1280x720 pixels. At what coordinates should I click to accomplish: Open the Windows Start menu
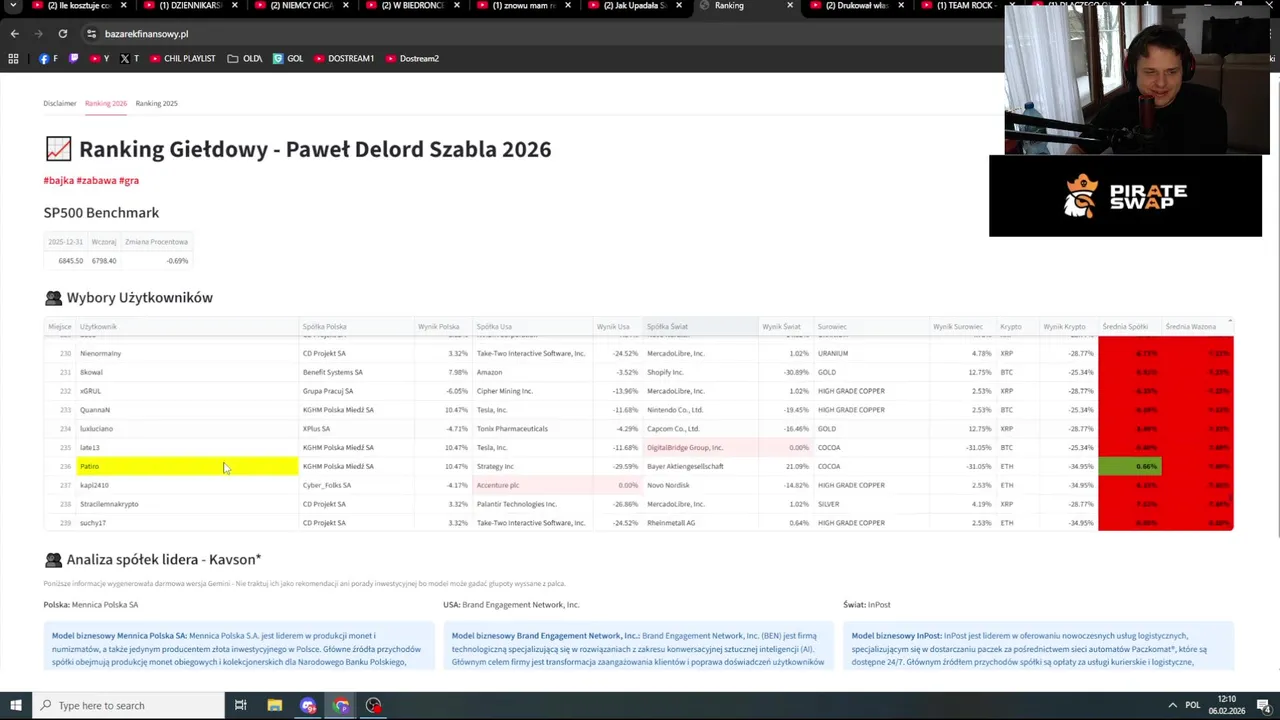15,705
